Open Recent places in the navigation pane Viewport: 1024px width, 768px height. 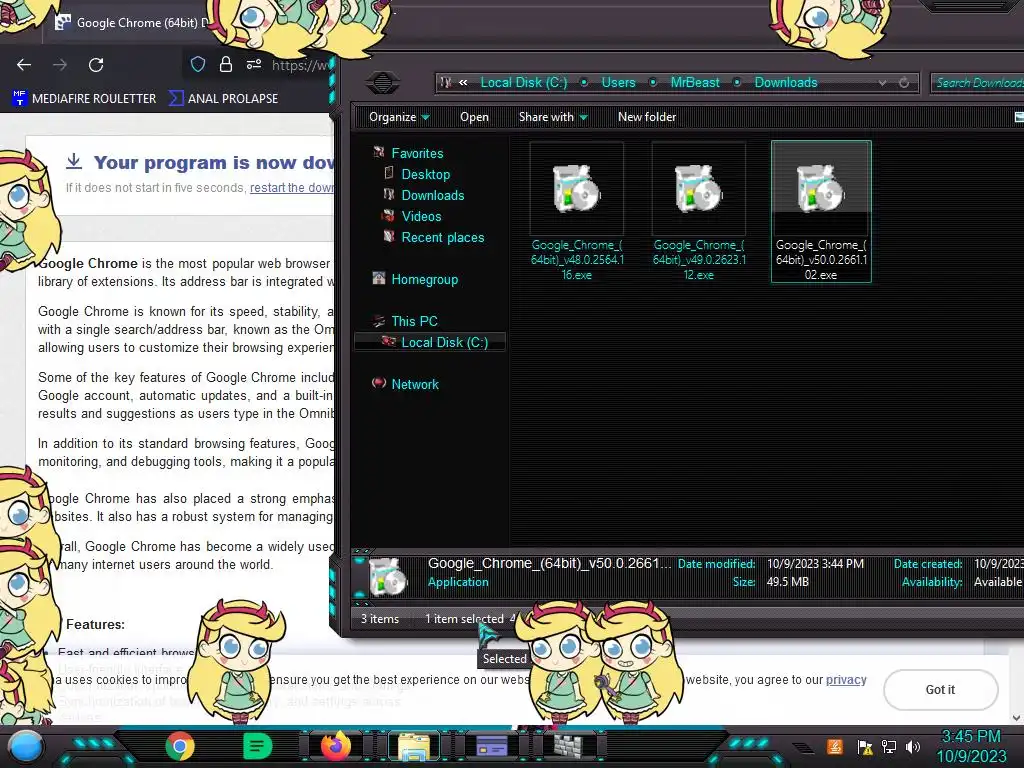click(442, 238)
